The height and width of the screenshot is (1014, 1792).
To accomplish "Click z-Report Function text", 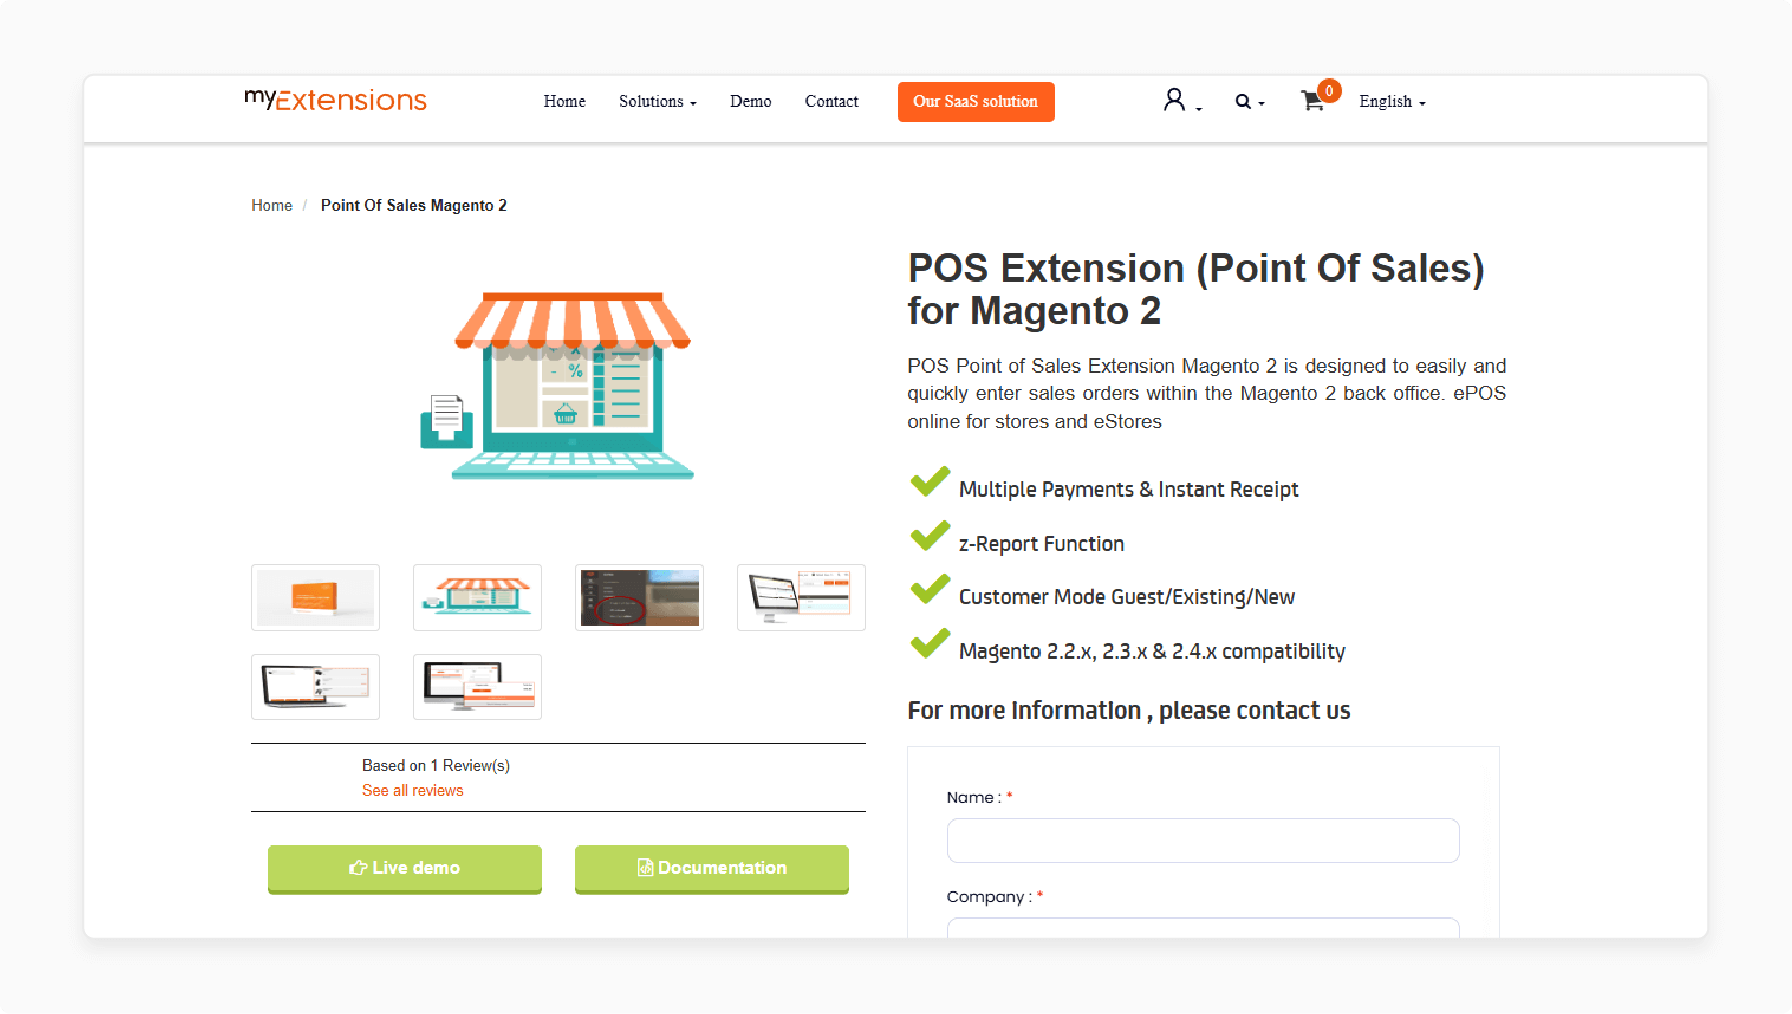I will (x=1041, y=544).
